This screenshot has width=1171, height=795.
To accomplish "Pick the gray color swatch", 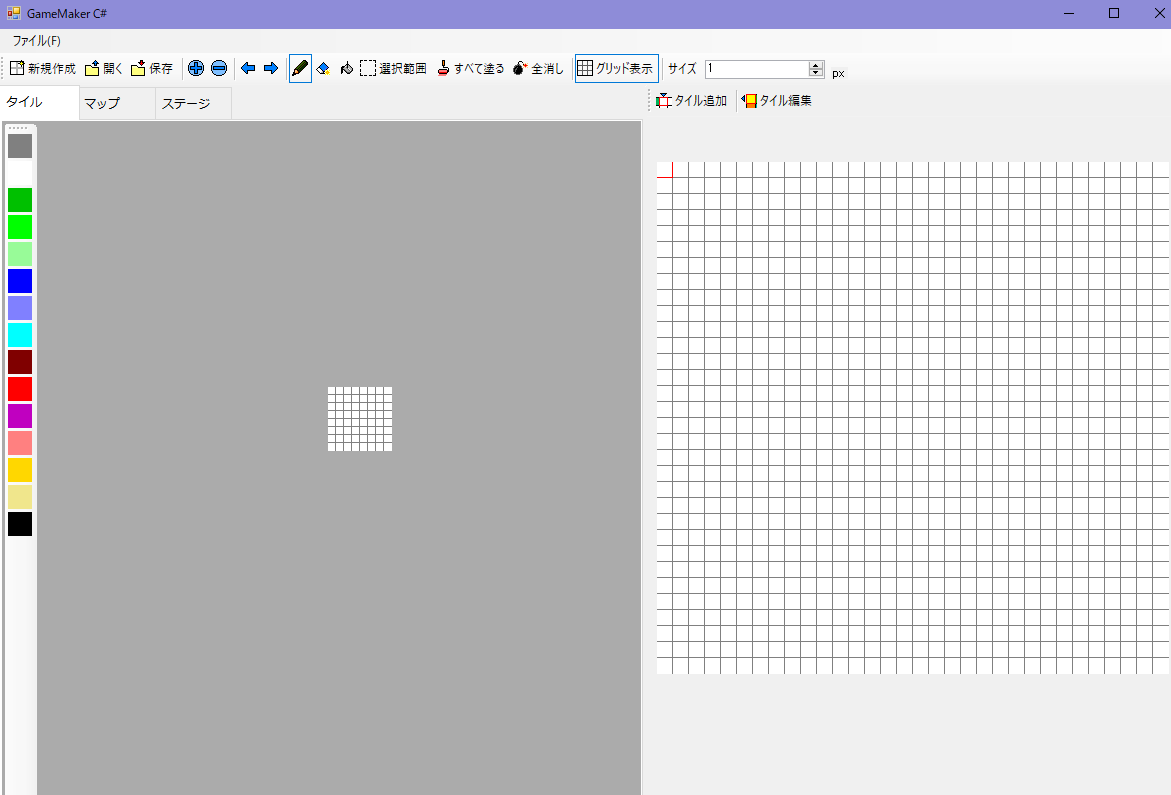I will tap(20, 146).
